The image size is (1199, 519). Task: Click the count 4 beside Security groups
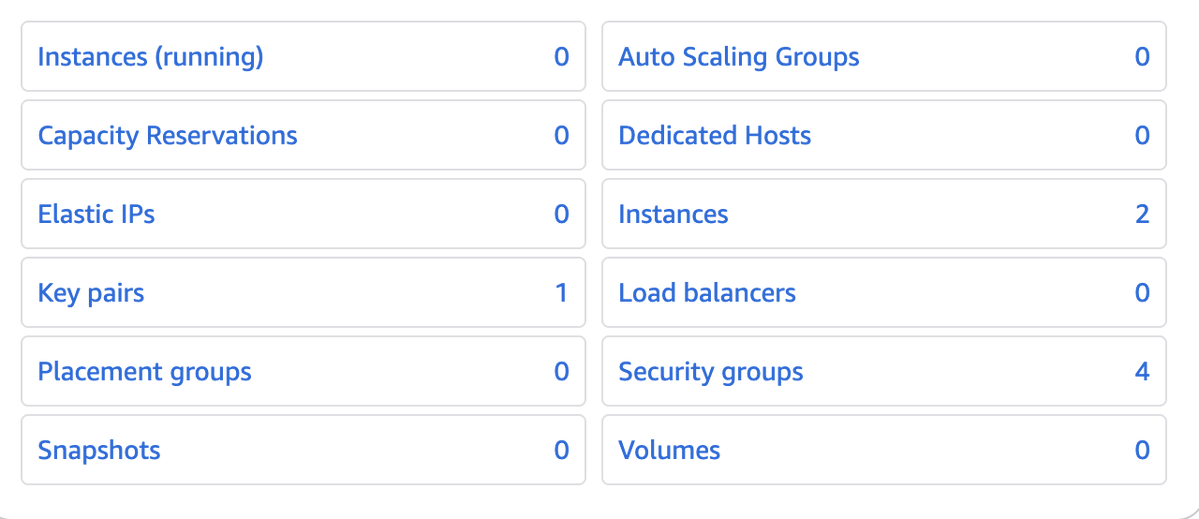(x=1142, y=372)
